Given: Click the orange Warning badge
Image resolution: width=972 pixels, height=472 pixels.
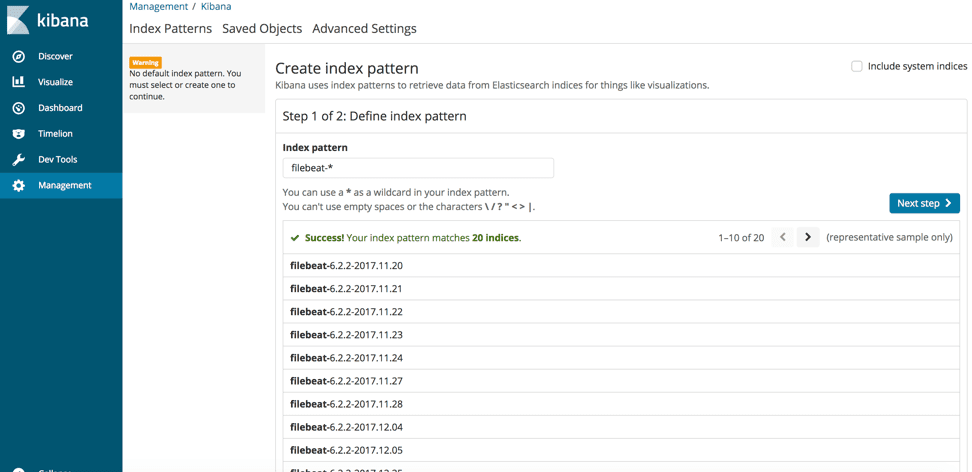Looking at the screenshot, I should [x=145, y=63].
